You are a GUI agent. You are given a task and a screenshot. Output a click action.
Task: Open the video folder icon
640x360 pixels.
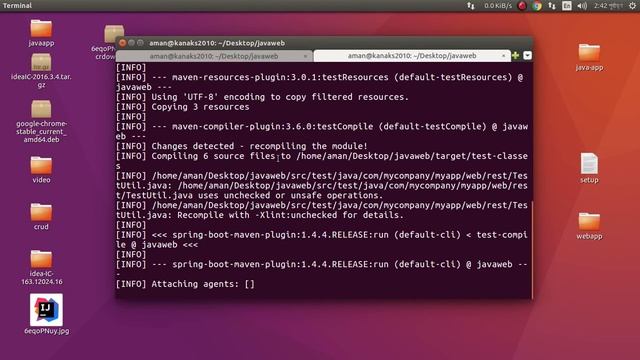pos(41,165)
